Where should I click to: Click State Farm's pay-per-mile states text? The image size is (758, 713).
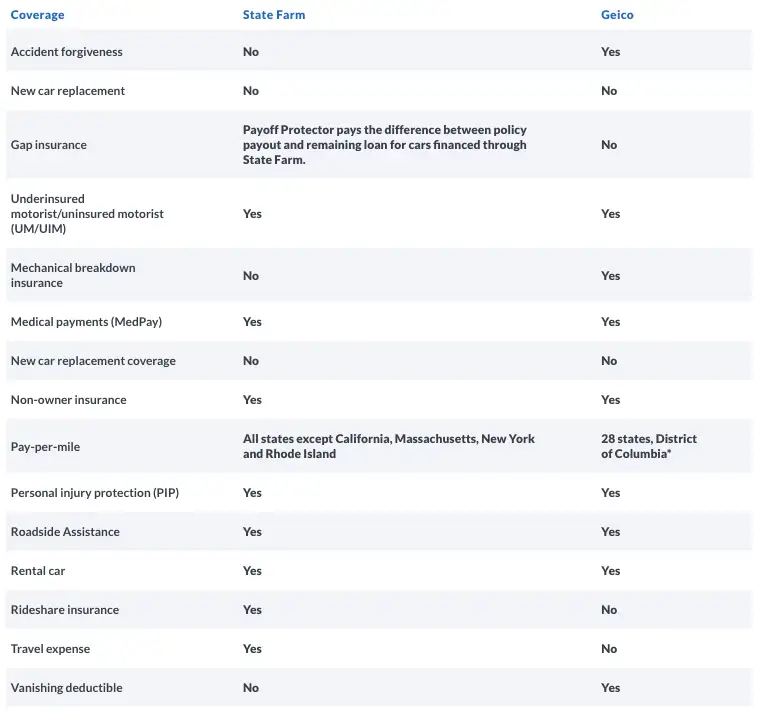click(x=389, y=447)
